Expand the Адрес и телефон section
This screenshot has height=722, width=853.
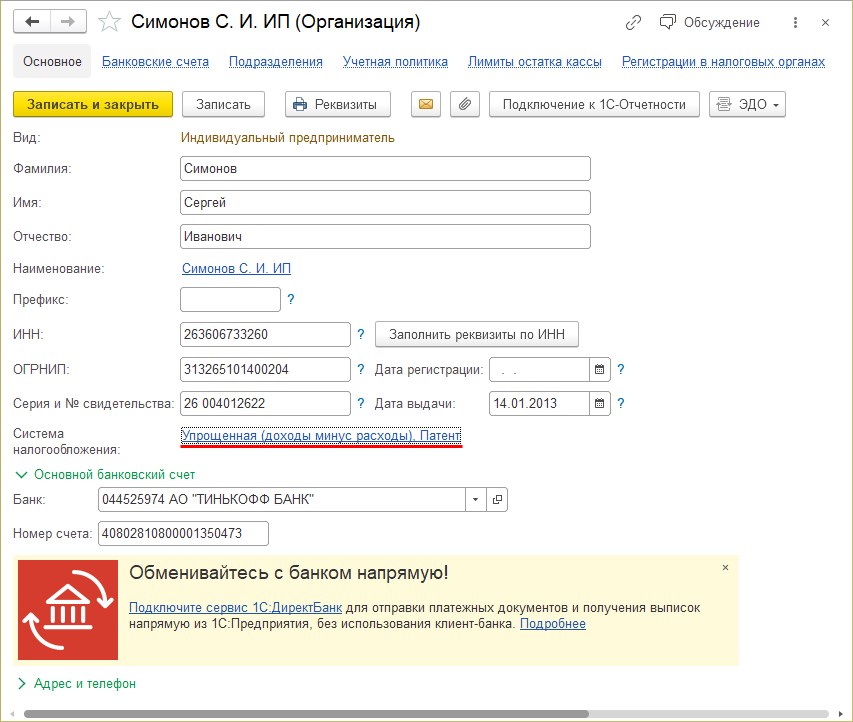click(x=77, y=683)
